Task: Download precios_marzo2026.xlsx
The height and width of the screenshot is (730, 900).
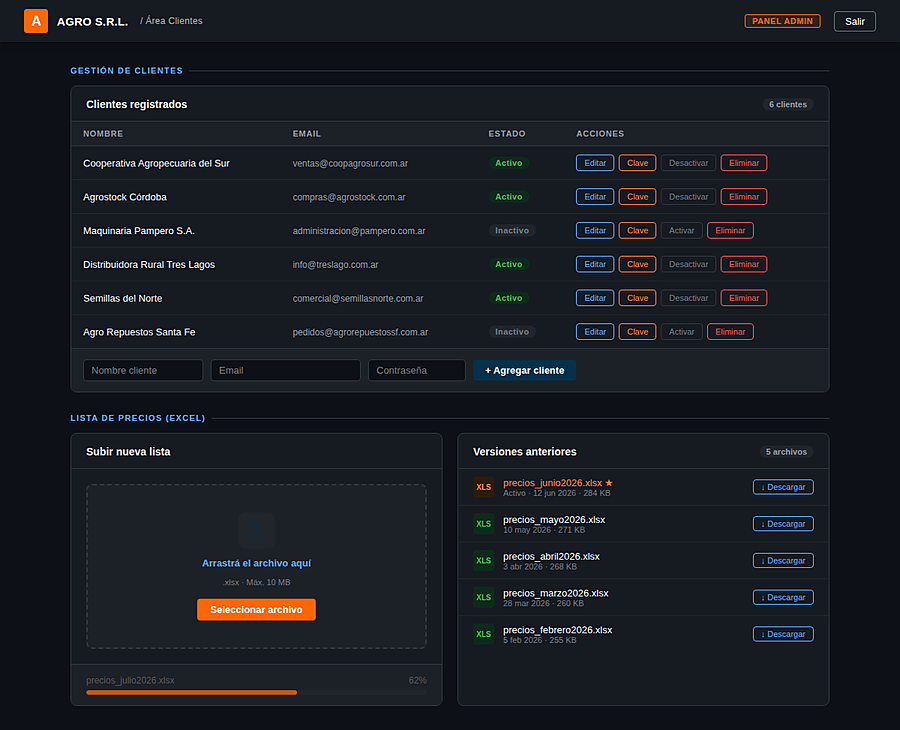Action: [783, 597]
